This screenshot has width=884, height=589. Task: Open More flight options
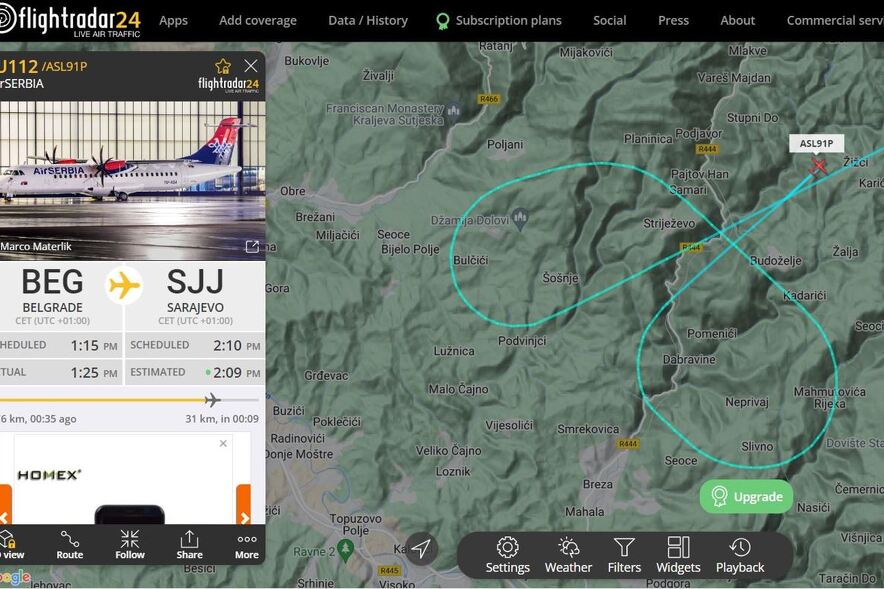(247, 545)
